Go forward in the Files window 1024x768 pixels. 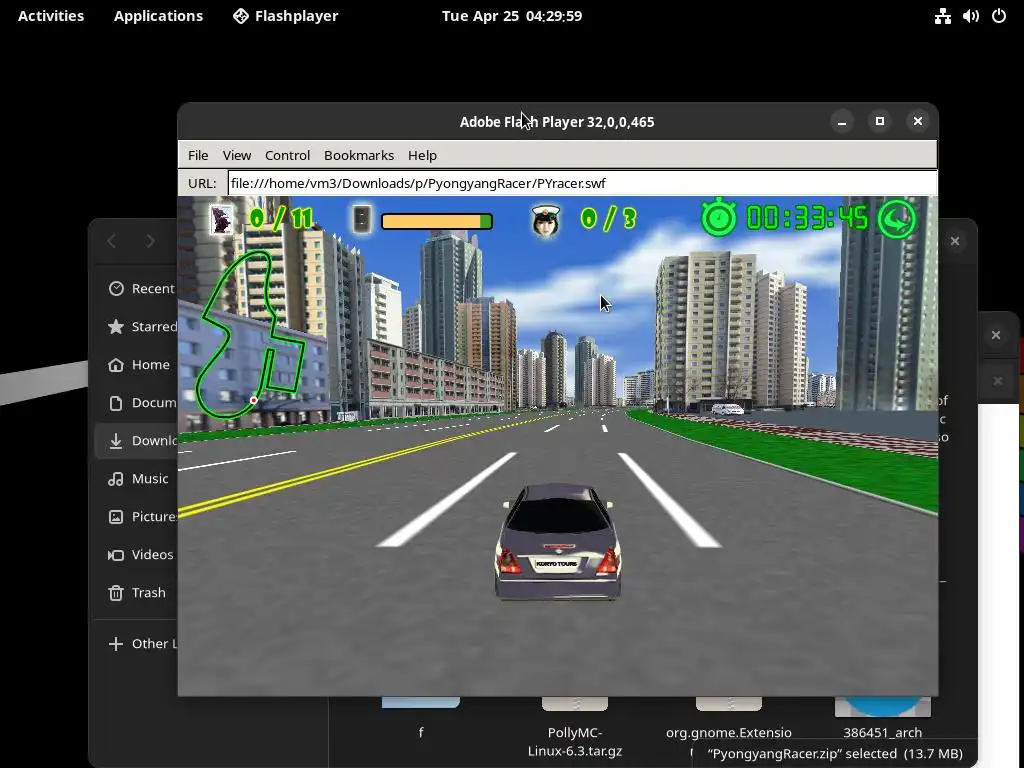pyautogui.click(x=150, y=241)
